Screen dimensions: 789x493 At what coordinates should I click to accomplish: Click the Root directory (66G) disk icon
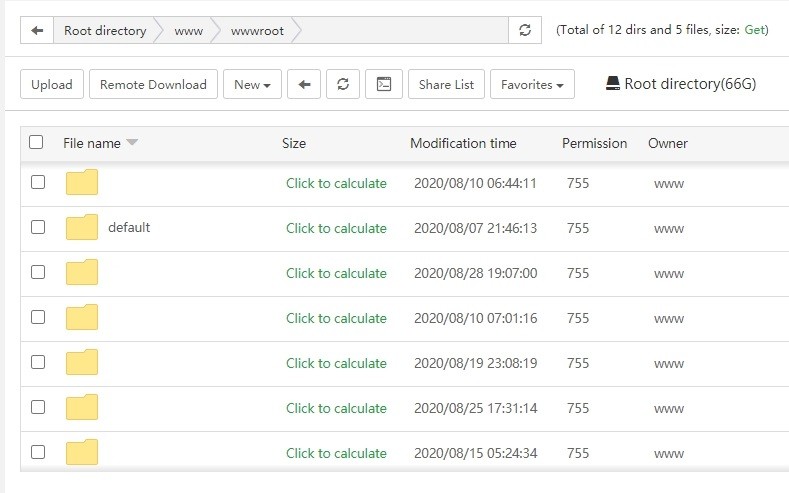click(x=613, y=84)
